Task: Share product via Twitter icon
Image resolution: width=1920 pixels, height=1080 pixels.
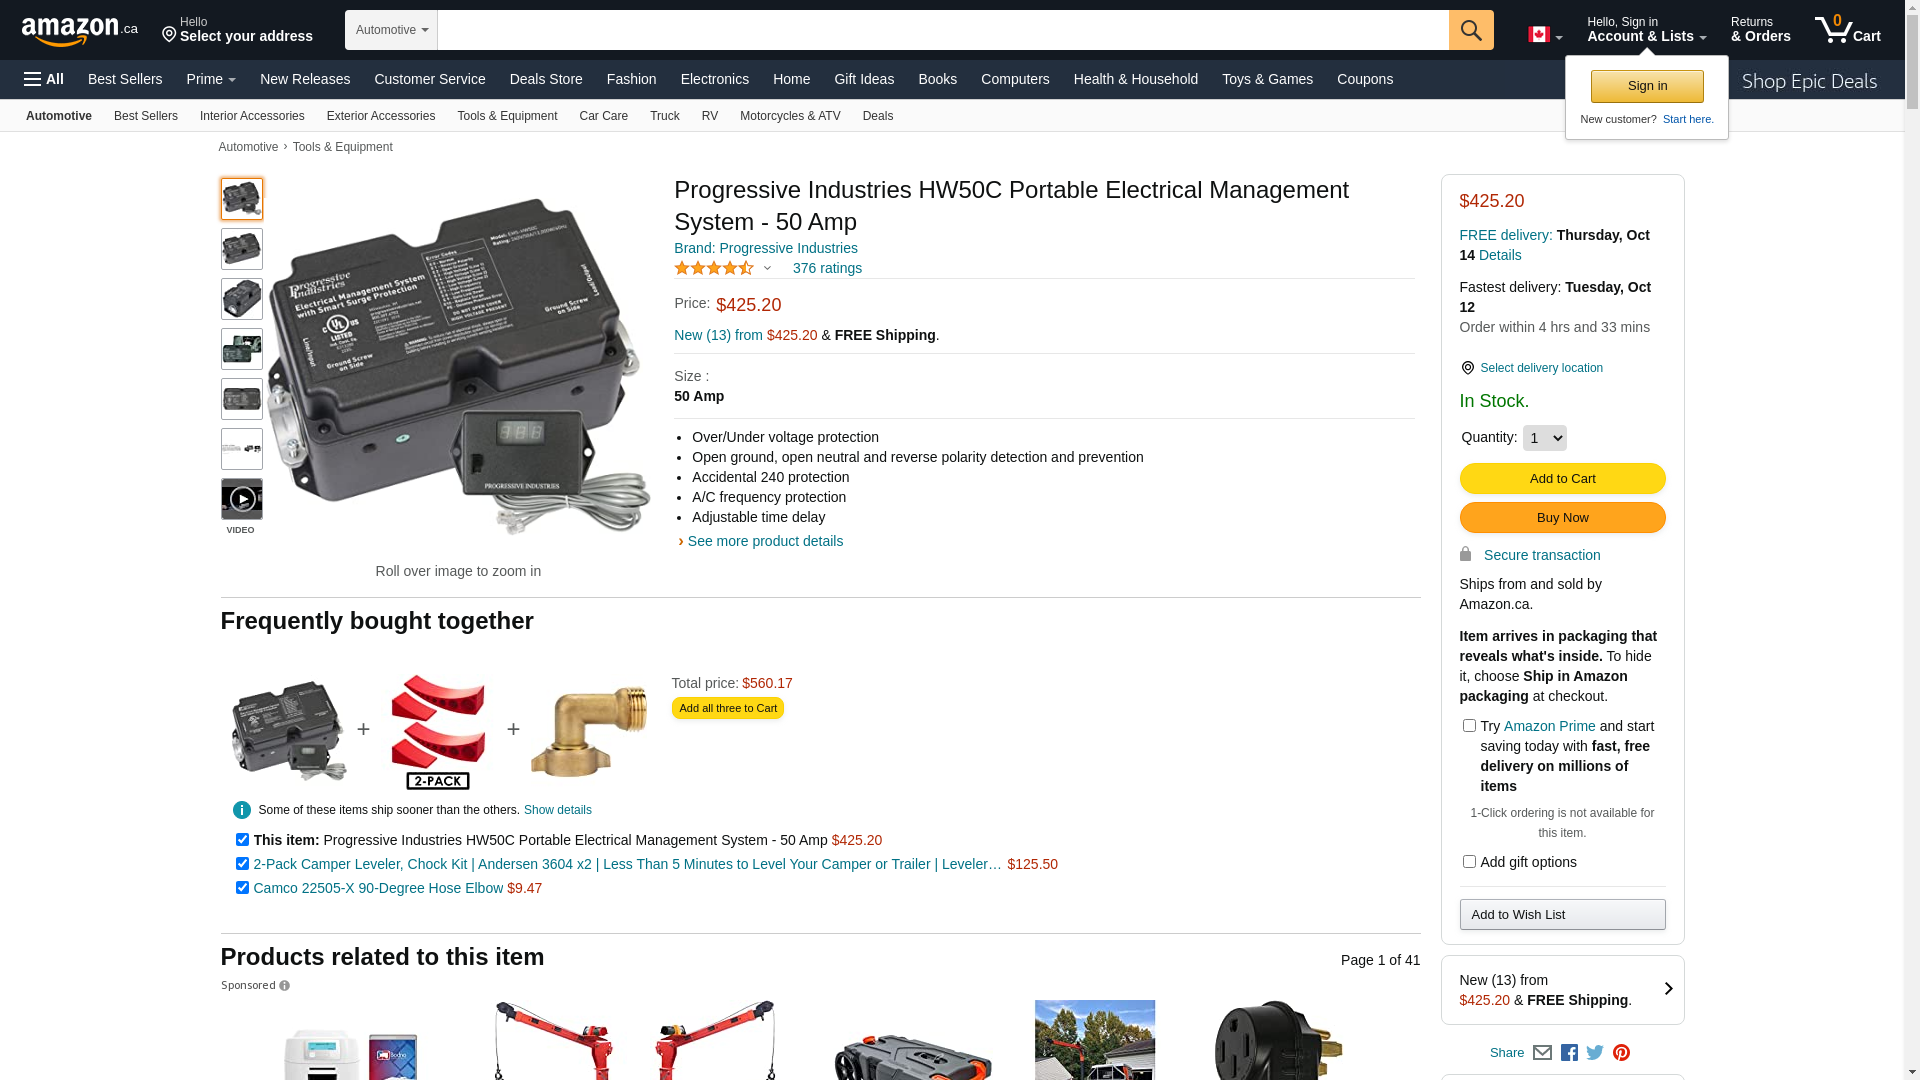Action: tap(1594, 1053)
